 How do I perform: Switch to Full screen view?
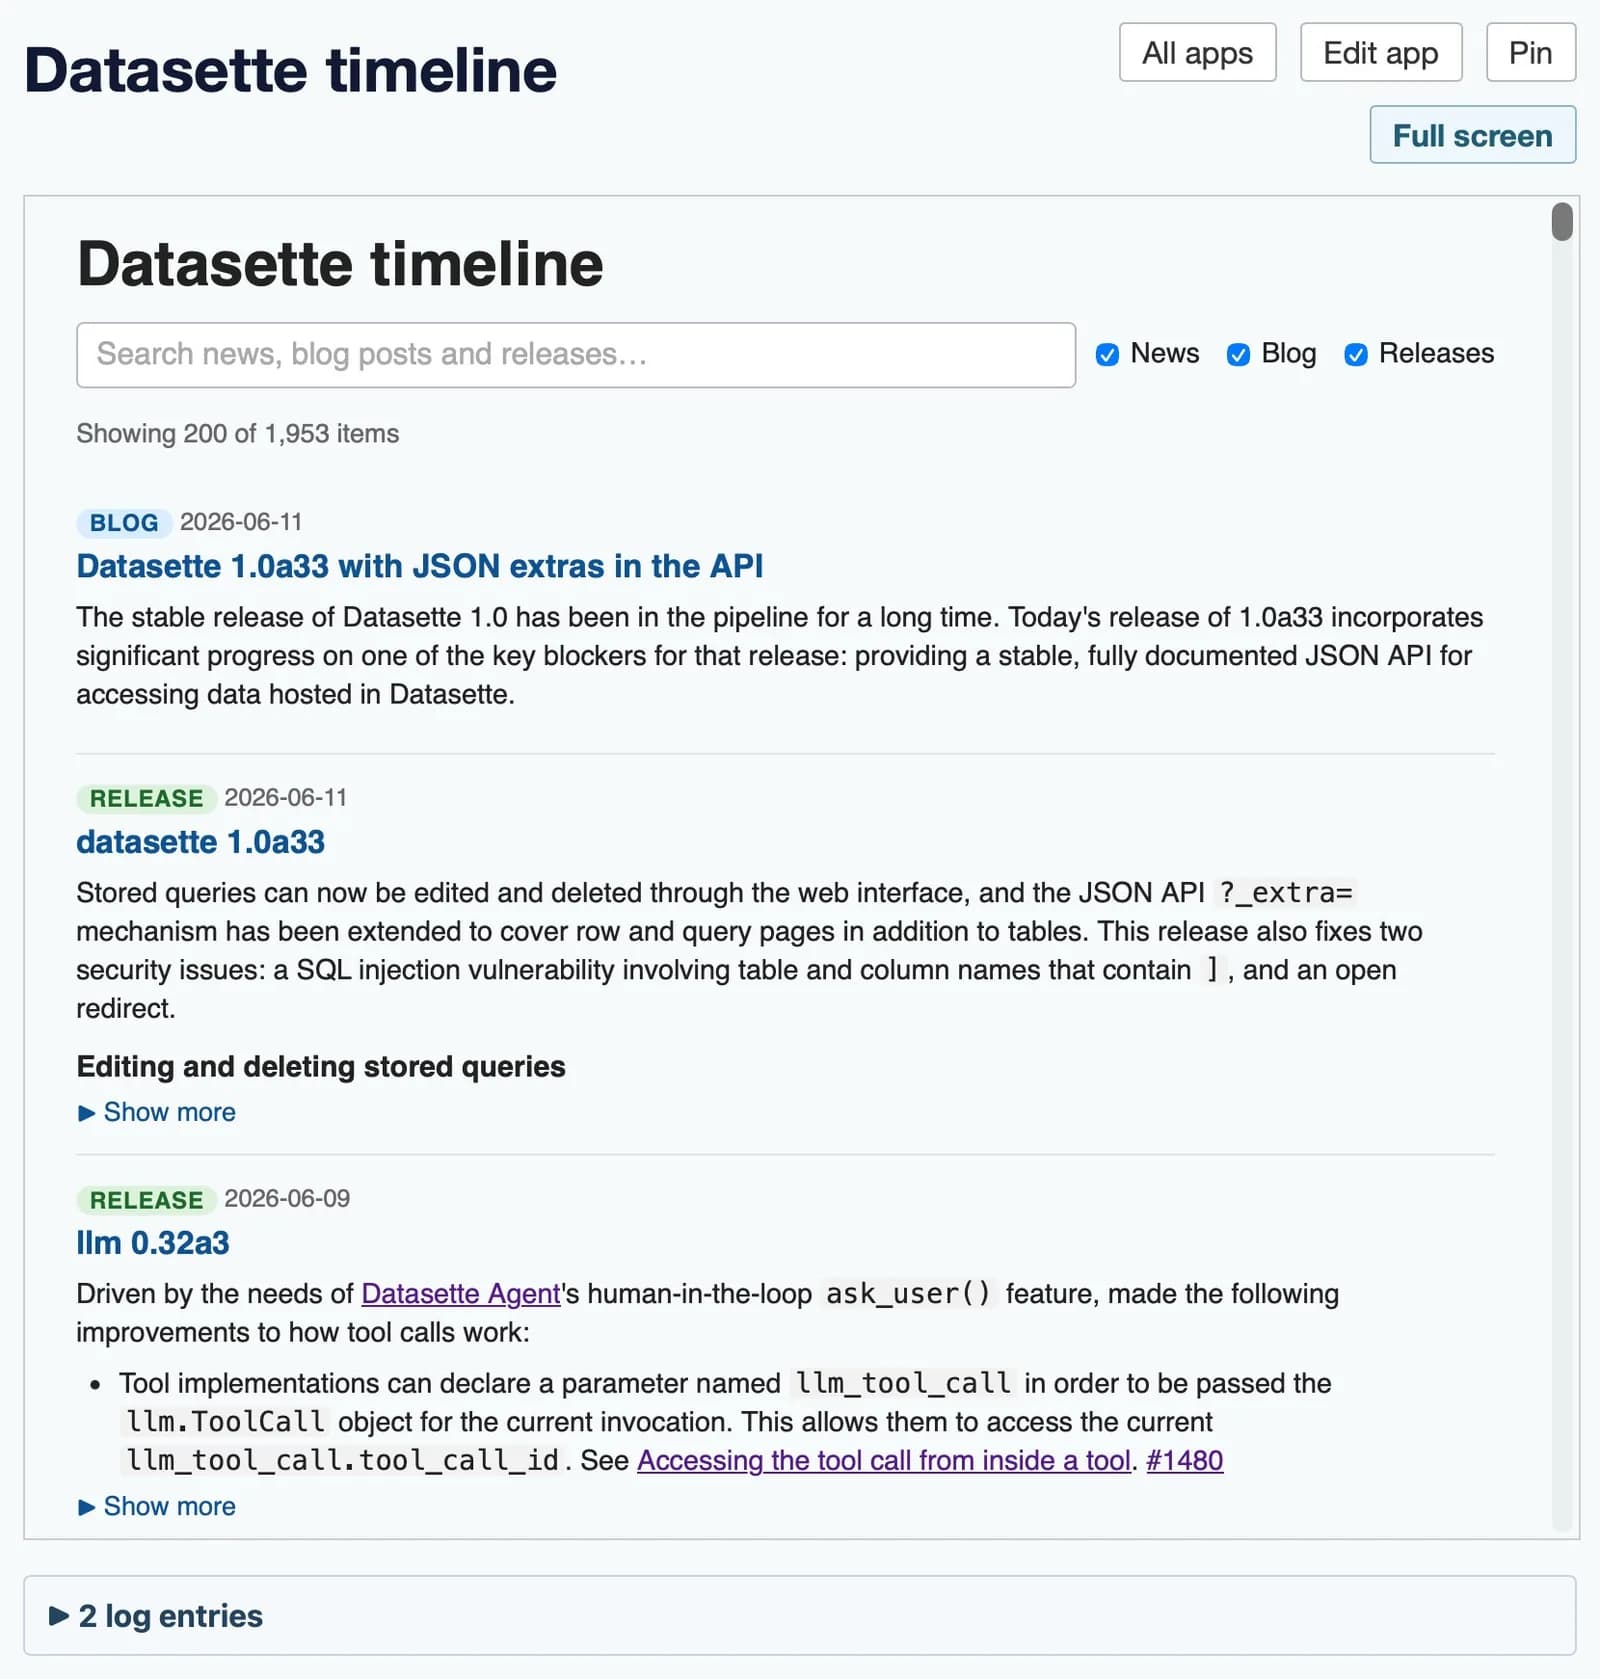click(x=1472, y=135)
